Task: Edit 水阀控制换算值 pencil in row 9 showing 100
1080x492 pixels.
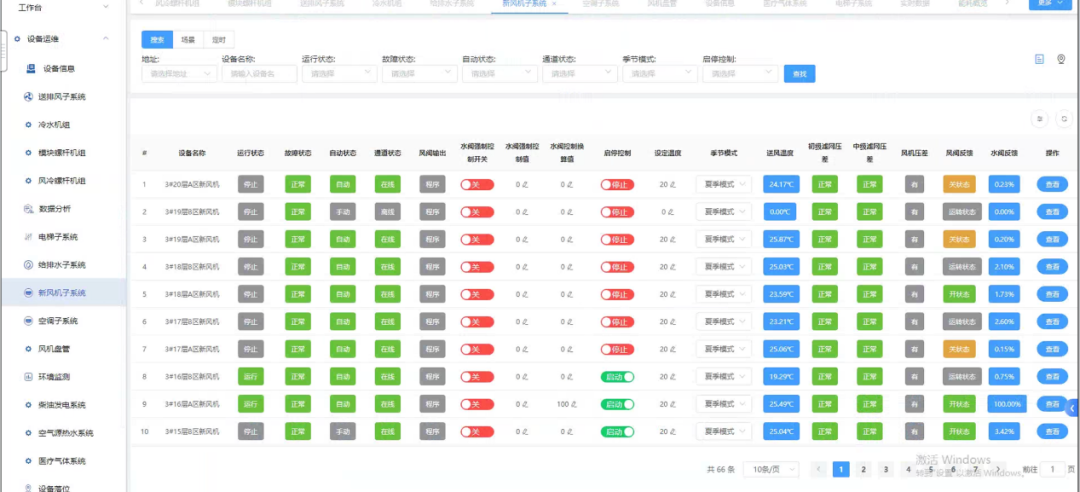Action: (573, 404)
